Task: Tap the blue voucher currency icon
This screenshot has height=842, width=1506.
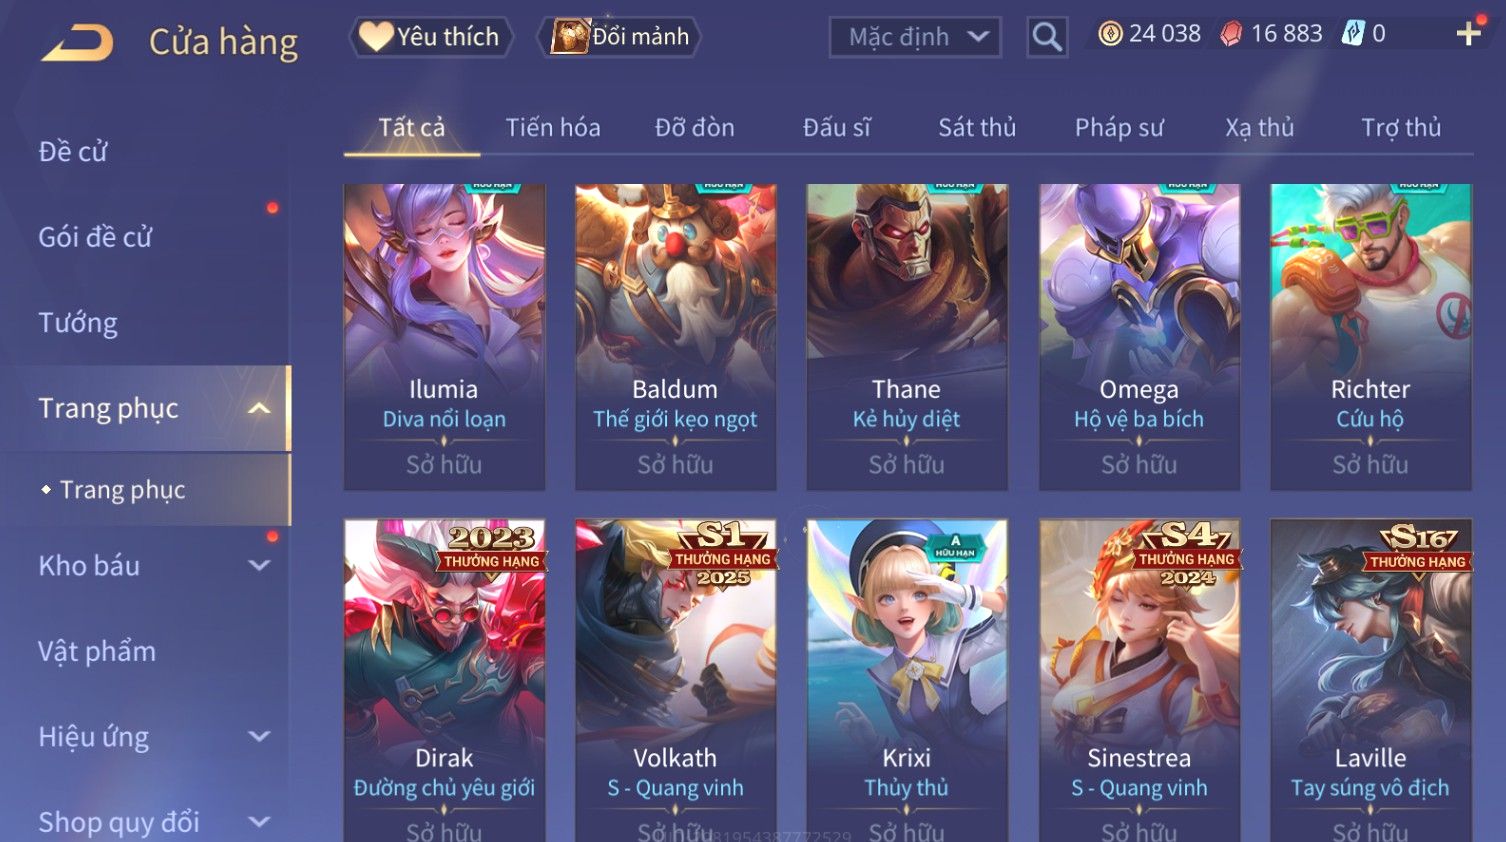Action: point(1353,33)
